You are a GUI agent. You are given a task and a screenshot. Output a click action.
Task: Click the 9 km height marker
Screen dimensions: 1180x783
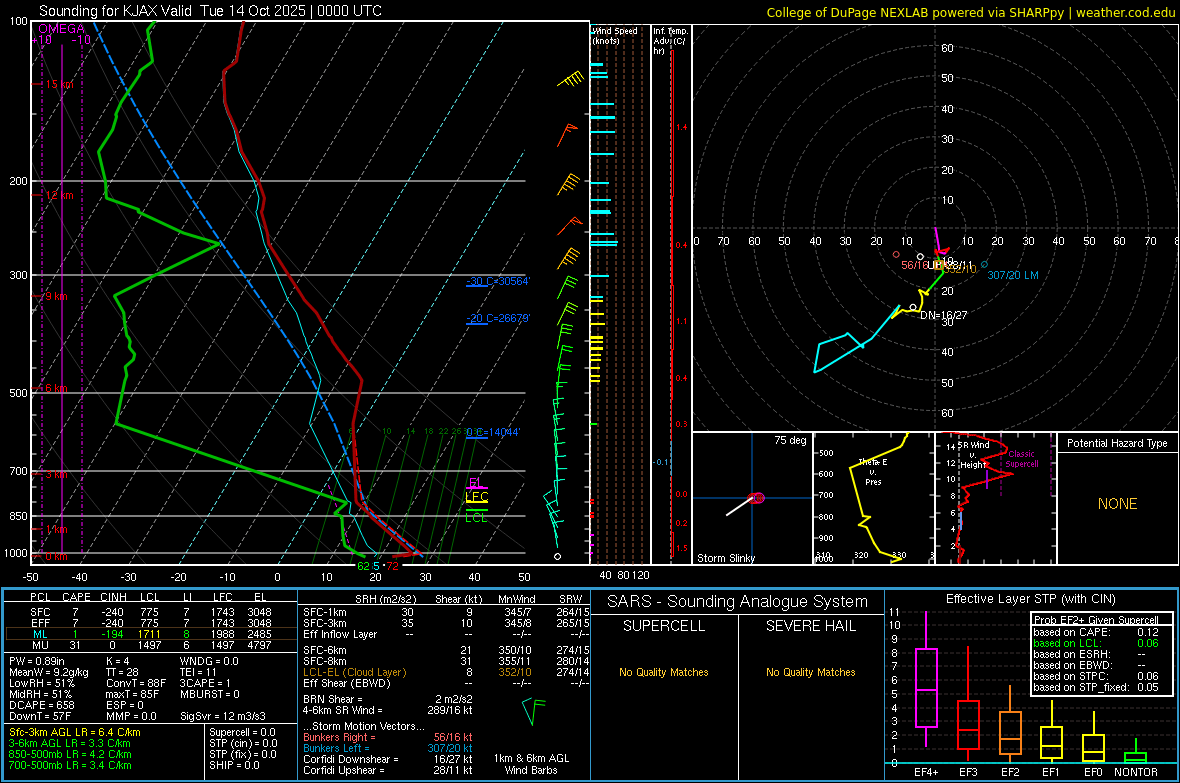pyautogui.click(x=56, y=297)
